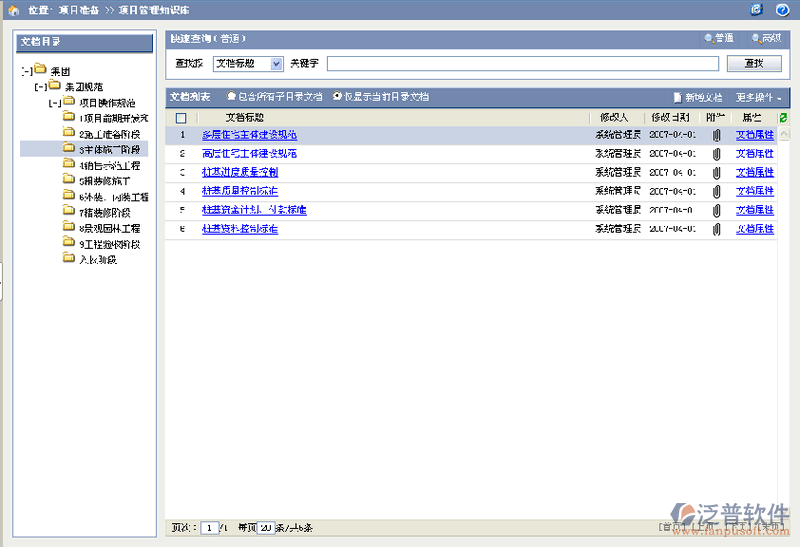Click the 新增文档 new document icon
The width and height of the screenshot is (800, 547).
[677, 98]
